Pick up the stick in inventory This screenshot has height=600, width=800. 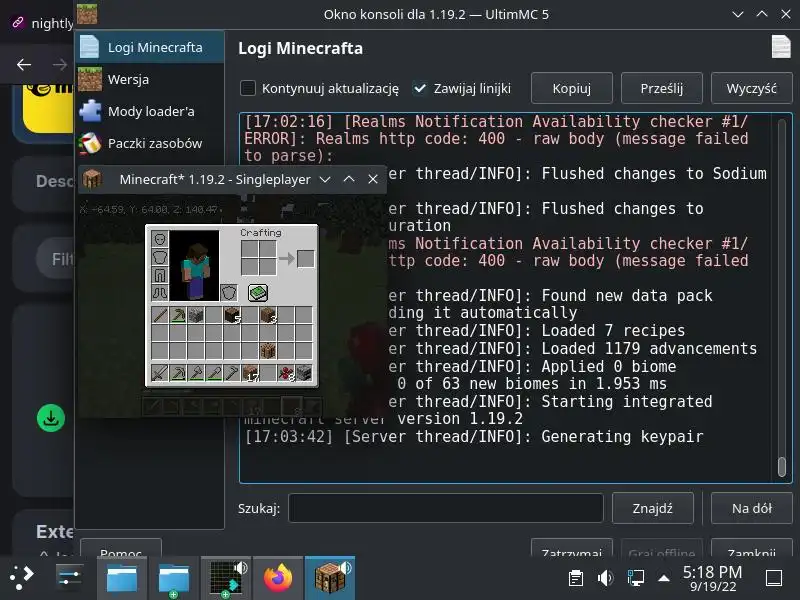[x=160, y=315]
